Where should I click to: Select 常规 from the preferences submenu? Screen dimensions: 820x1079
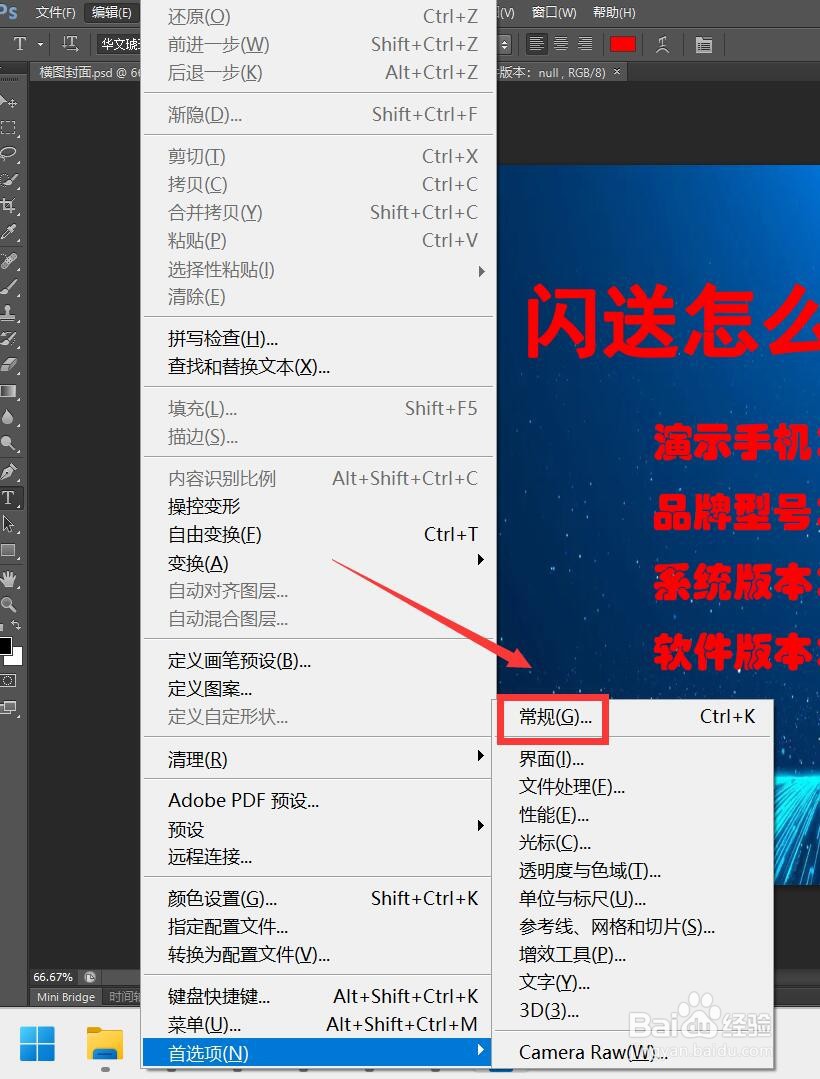click(x=553, y=716)
